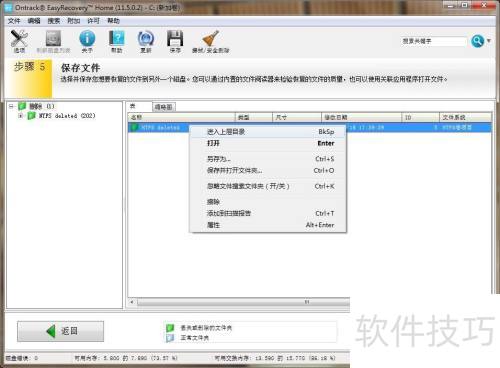This screenshot has width=500, height=368.
Task: Sort by the File system column header
Action: click(x=465, y=117)
